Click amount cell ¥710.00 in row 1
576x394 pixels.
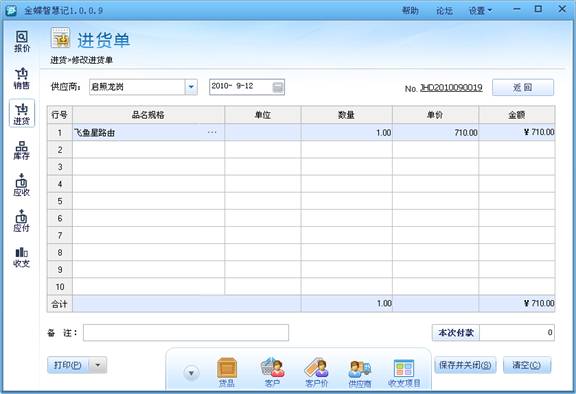[x=517, y=132]
